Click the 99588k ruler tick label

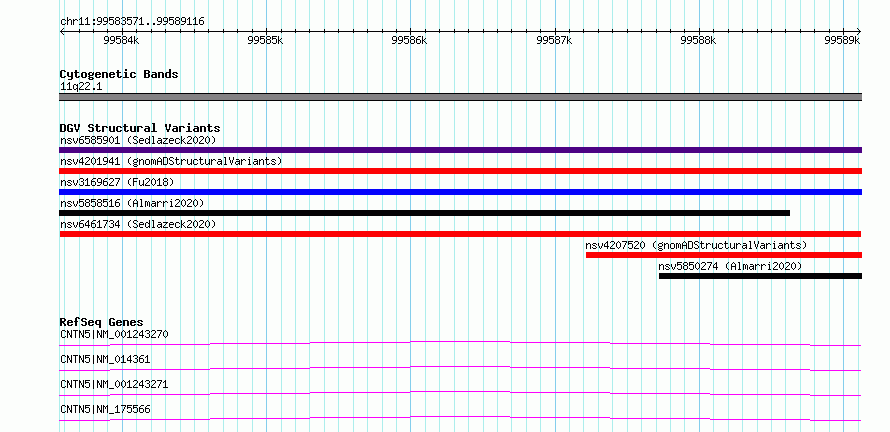(x=698, y=40)
